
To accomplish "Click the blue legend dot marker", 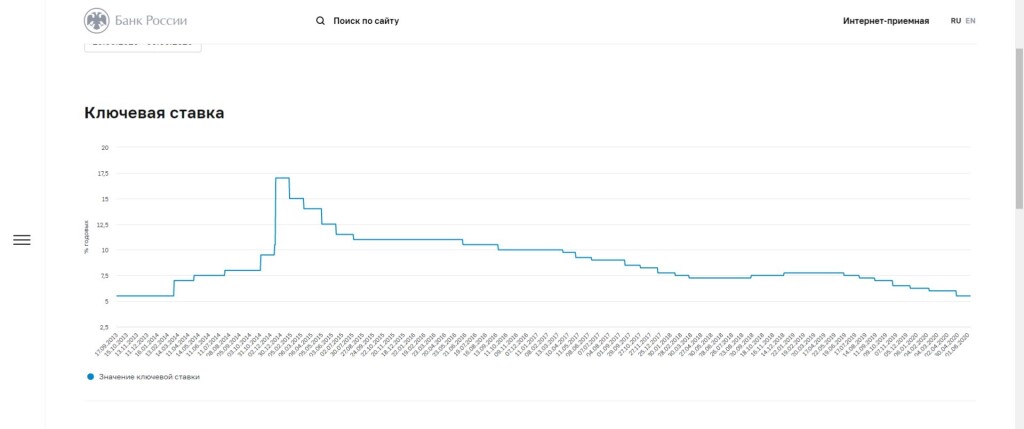I will pos(90,376).
